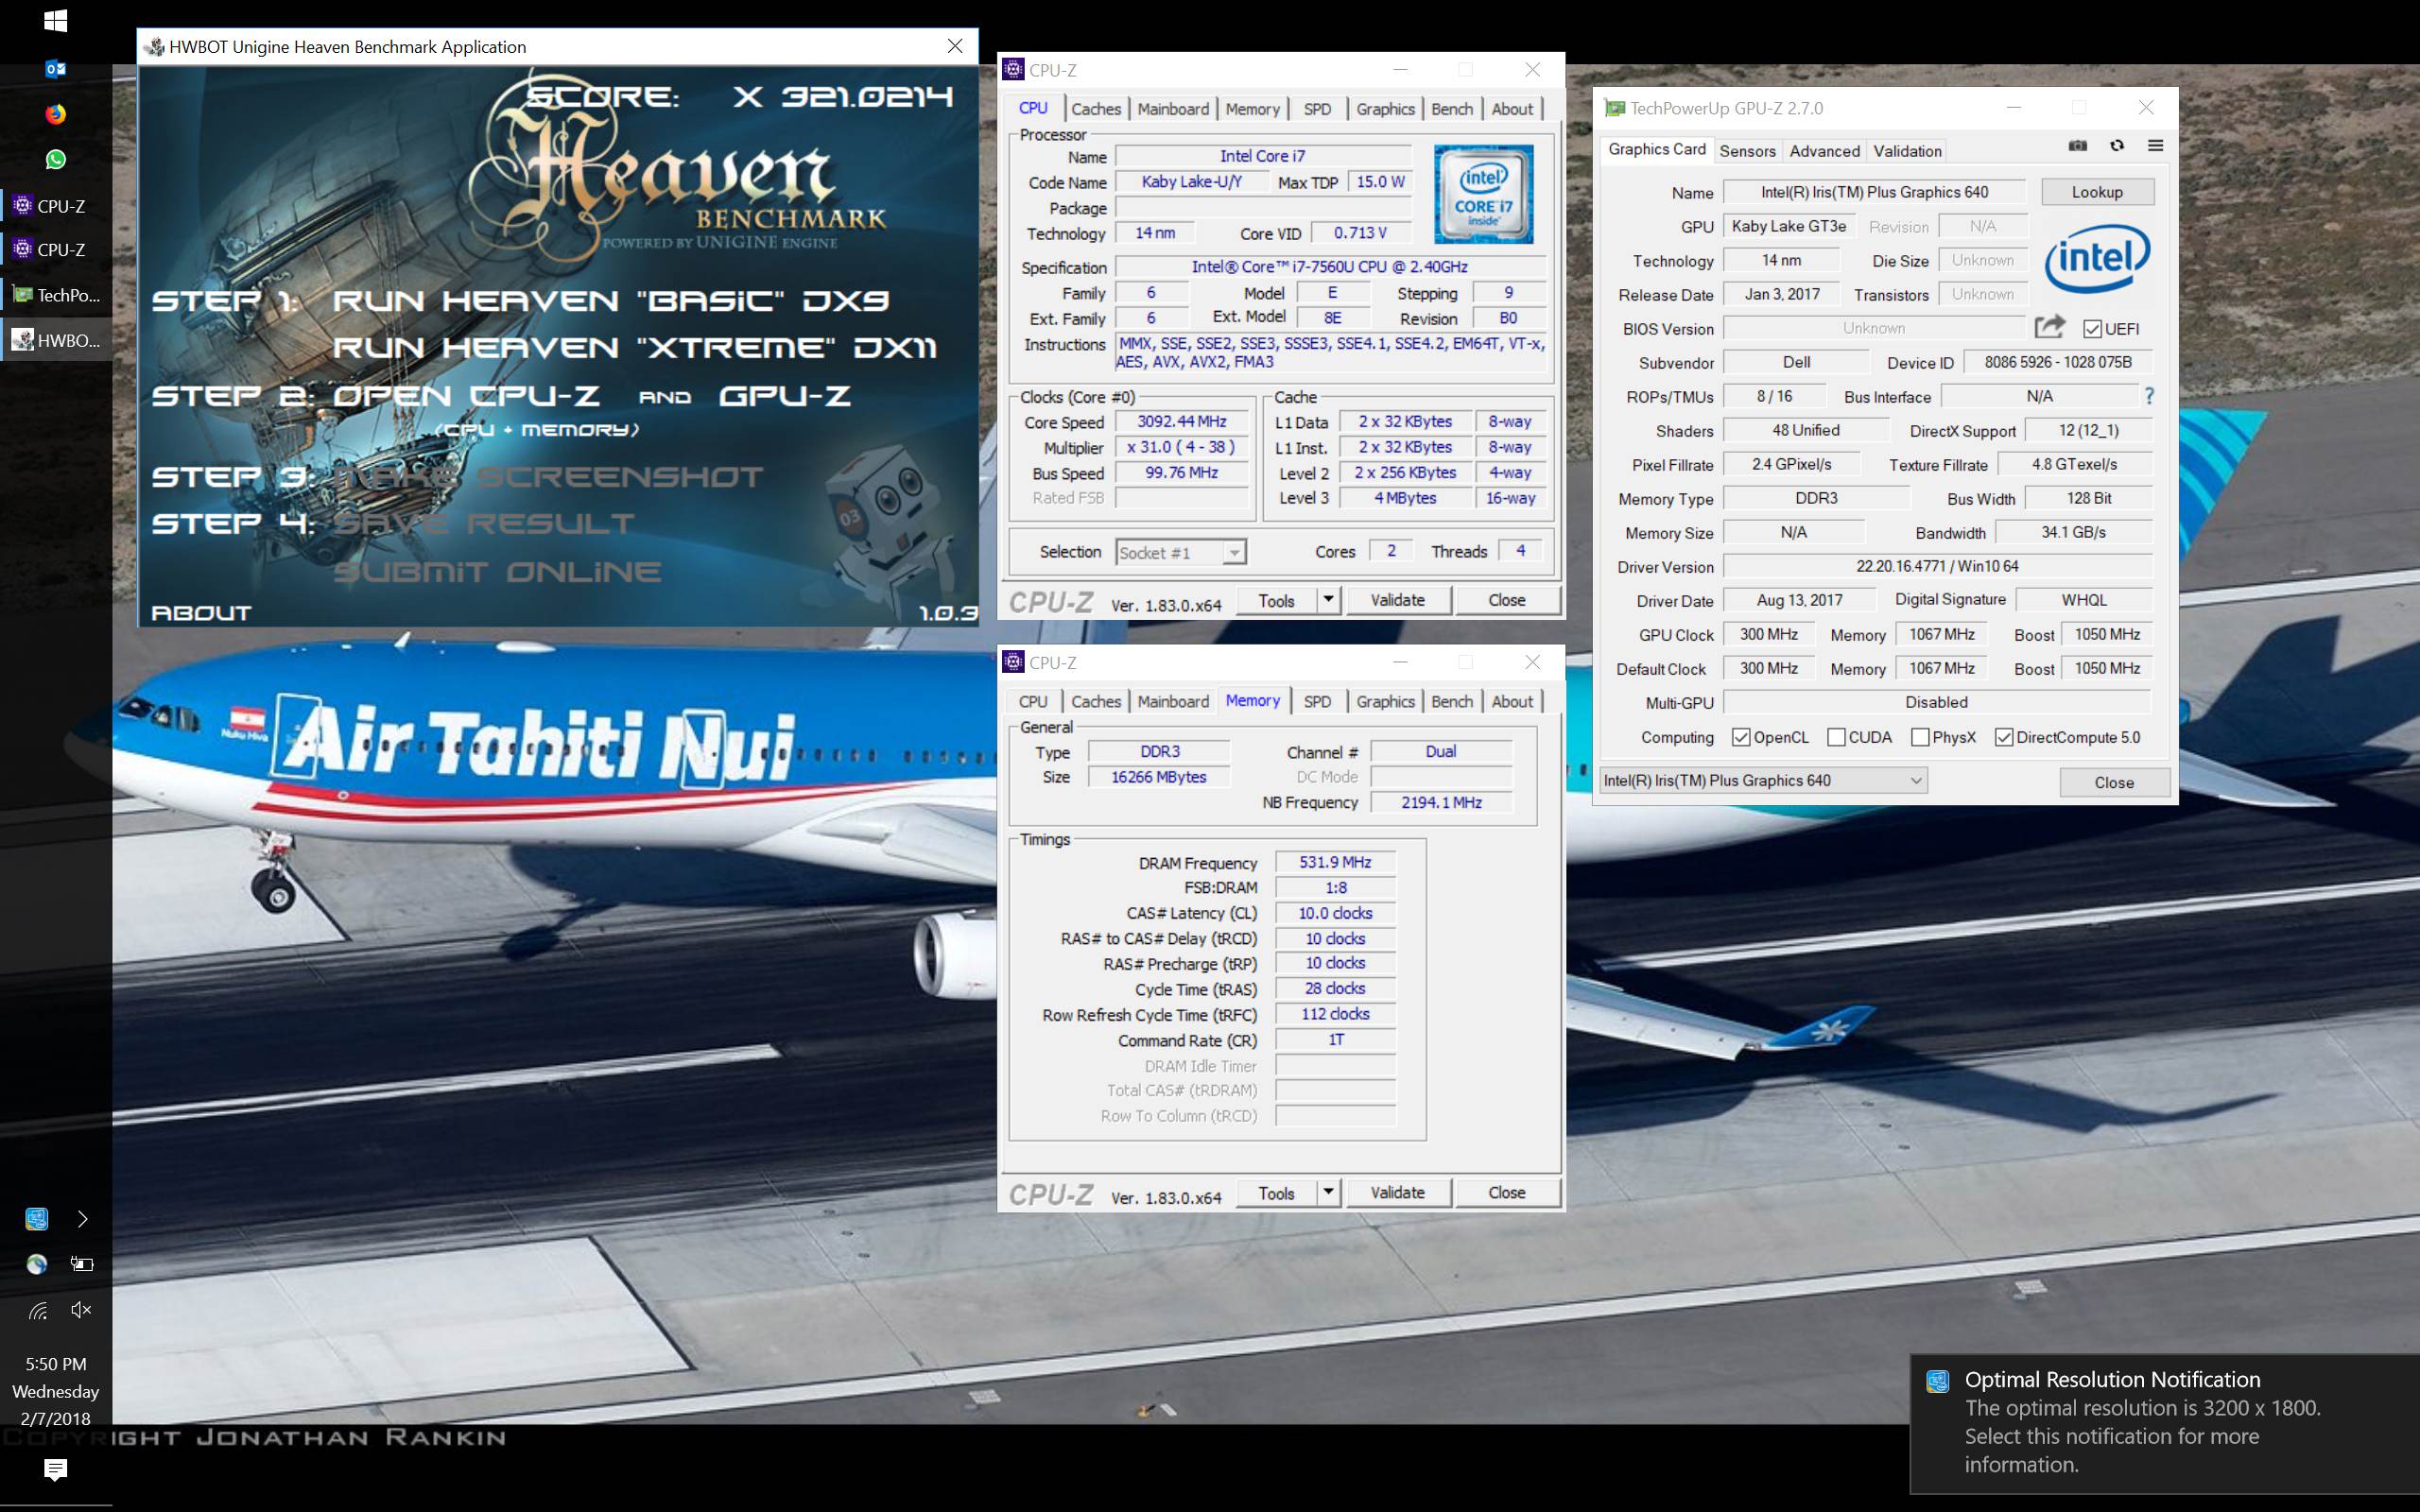Open GPU-Z hamburger menu

coord(2155,146)
